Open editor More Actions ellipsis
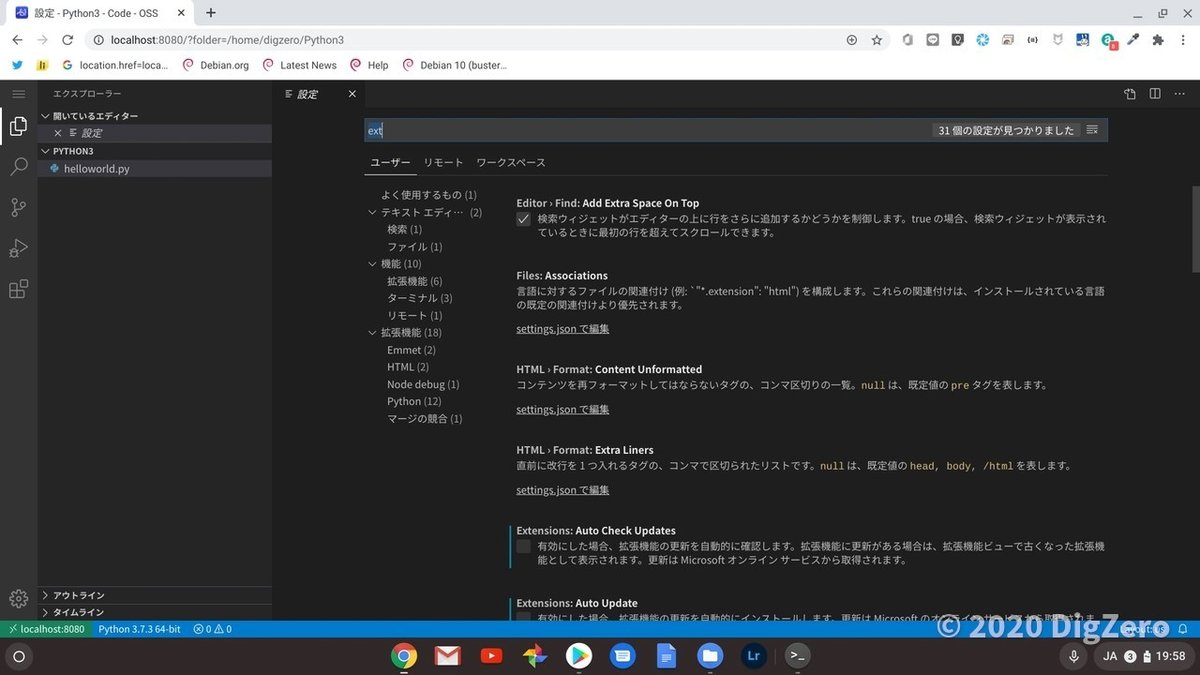 (1179, 94)
